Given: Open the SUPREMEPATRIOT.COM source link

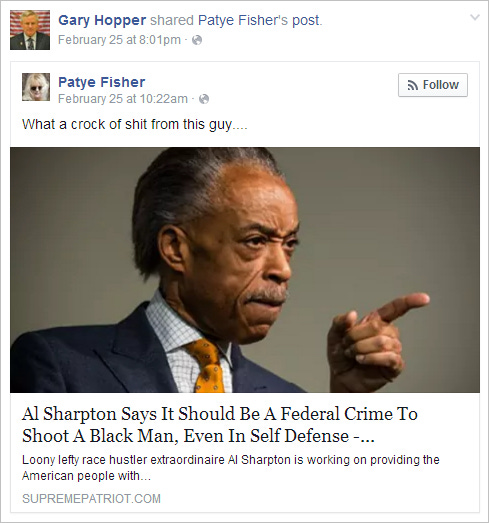Looking at the screenshot, I should coord(91,499).
